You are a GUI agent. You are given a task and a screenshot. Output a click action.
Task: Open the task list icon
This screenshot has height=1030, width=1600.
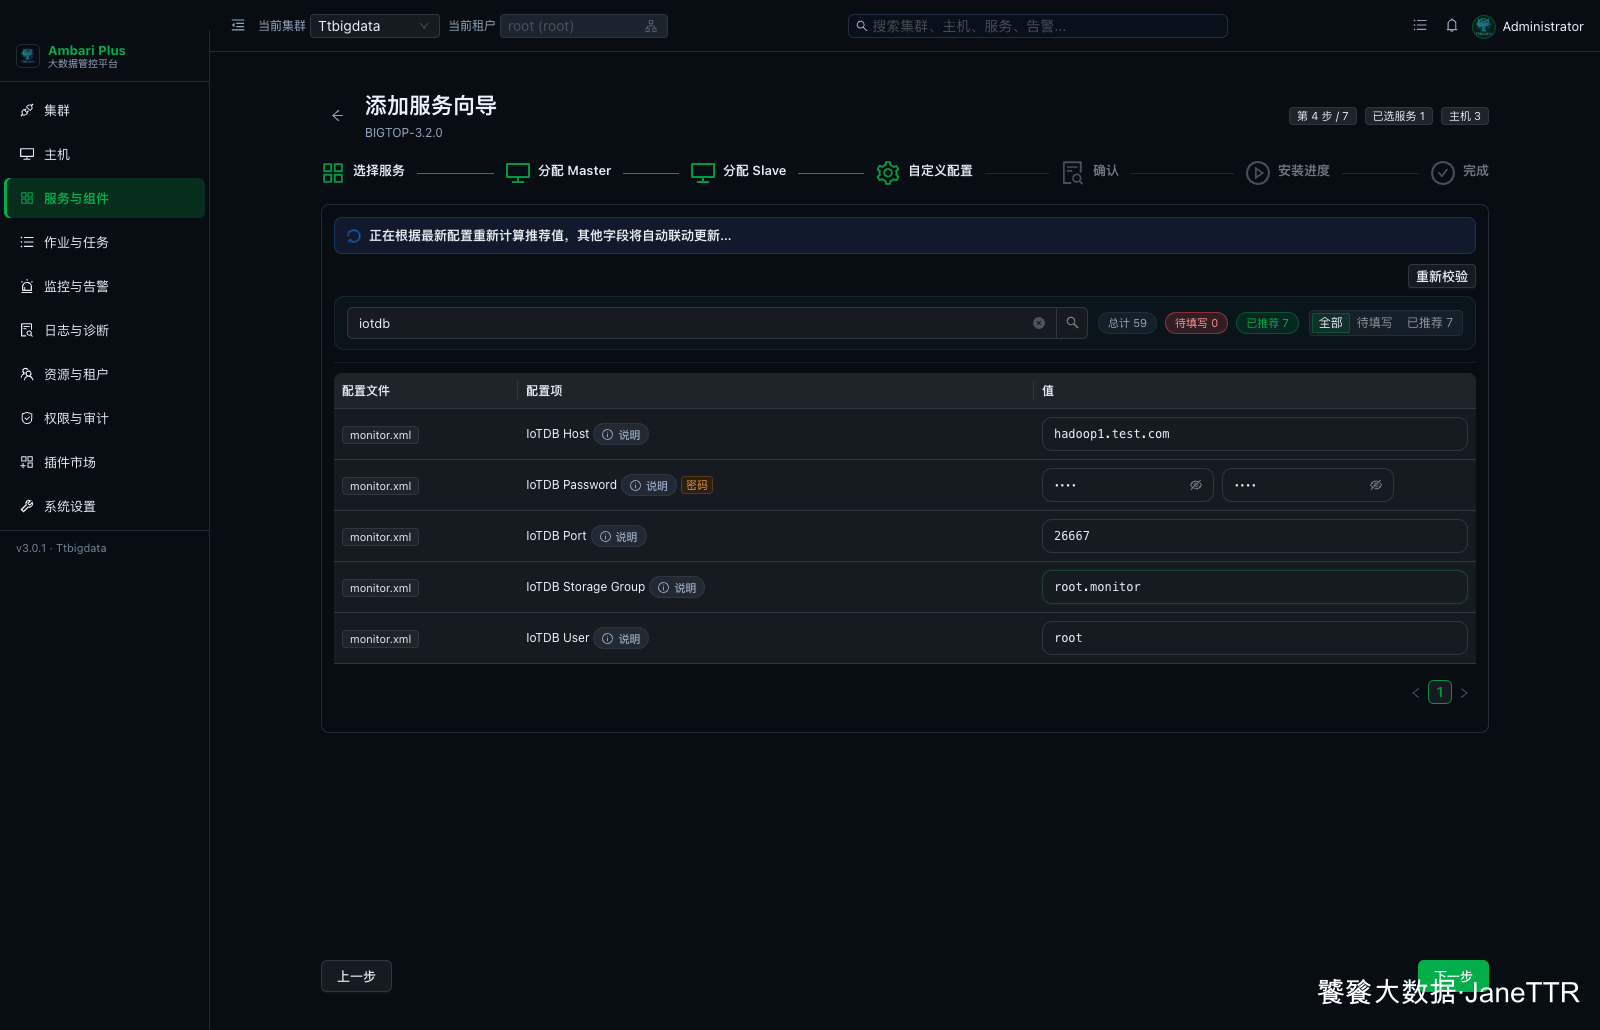click(x=1420, y=26)
